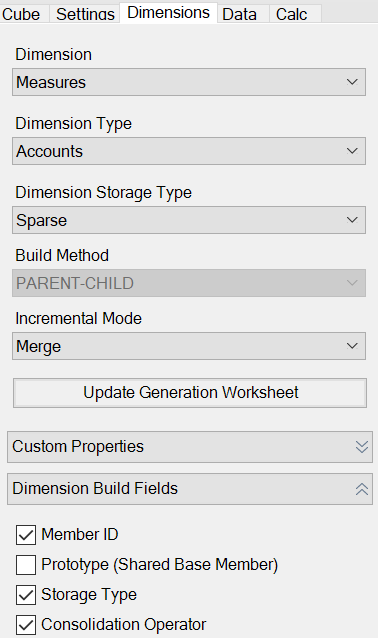
Task: Open the Dimension Type dropdown showing Accounts
Action: 189,151
